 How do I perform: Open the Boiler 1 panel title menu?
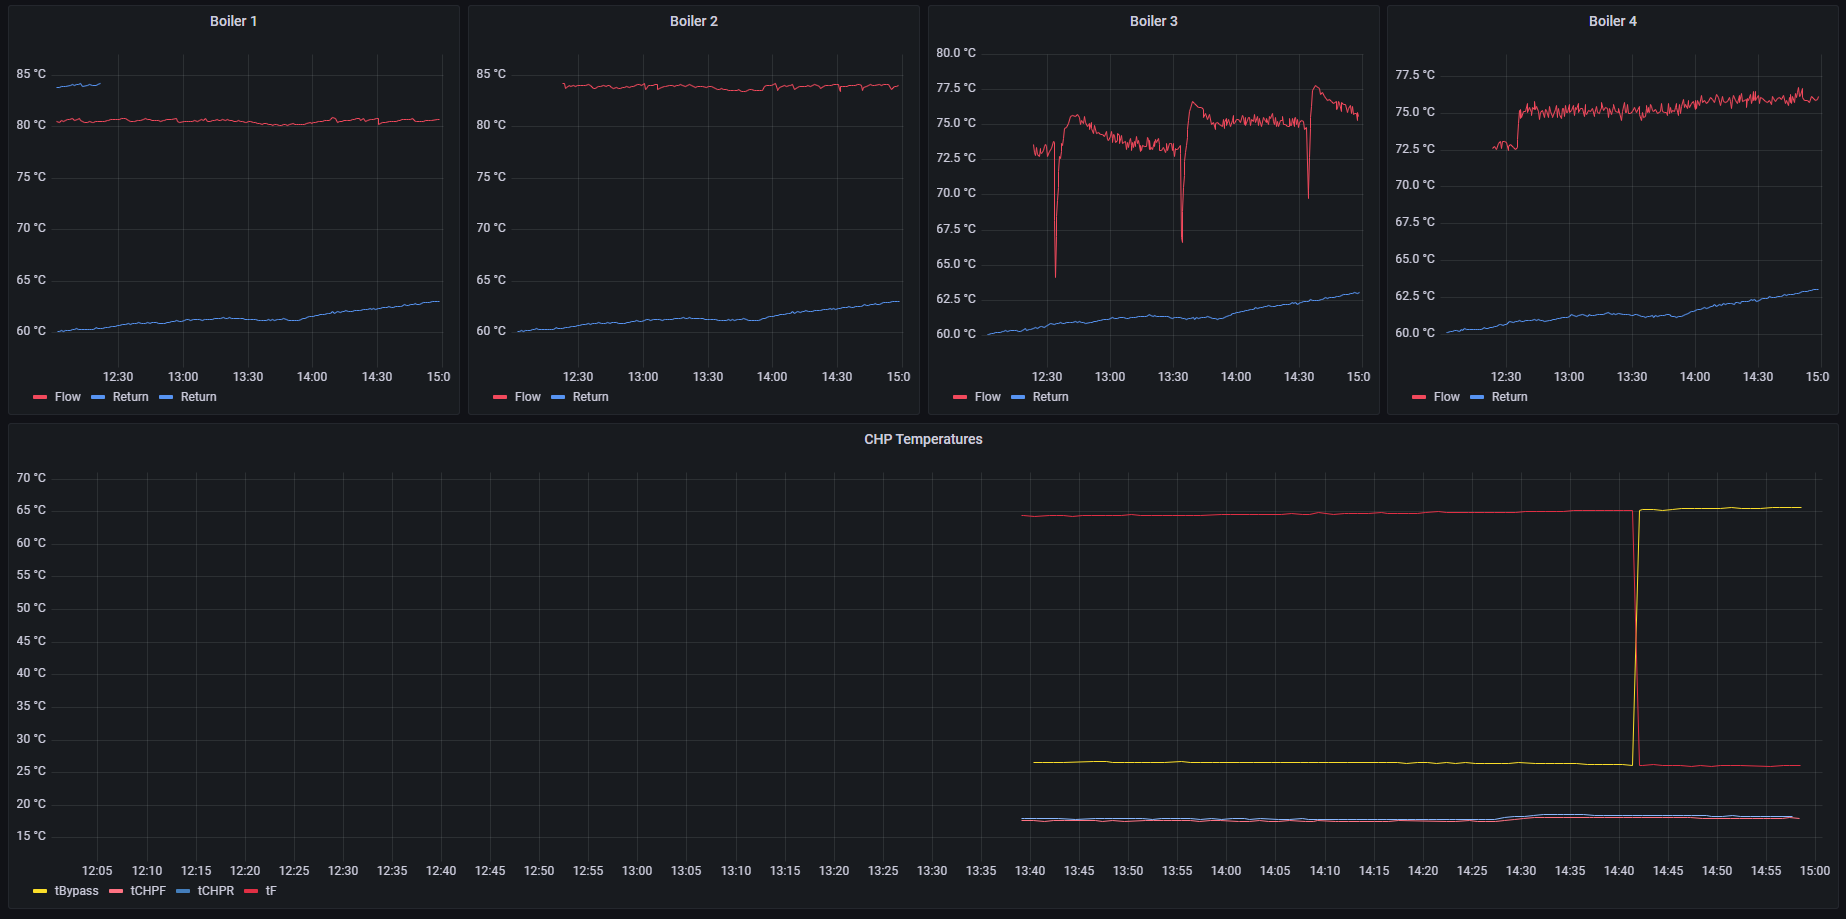click(233, 21)
